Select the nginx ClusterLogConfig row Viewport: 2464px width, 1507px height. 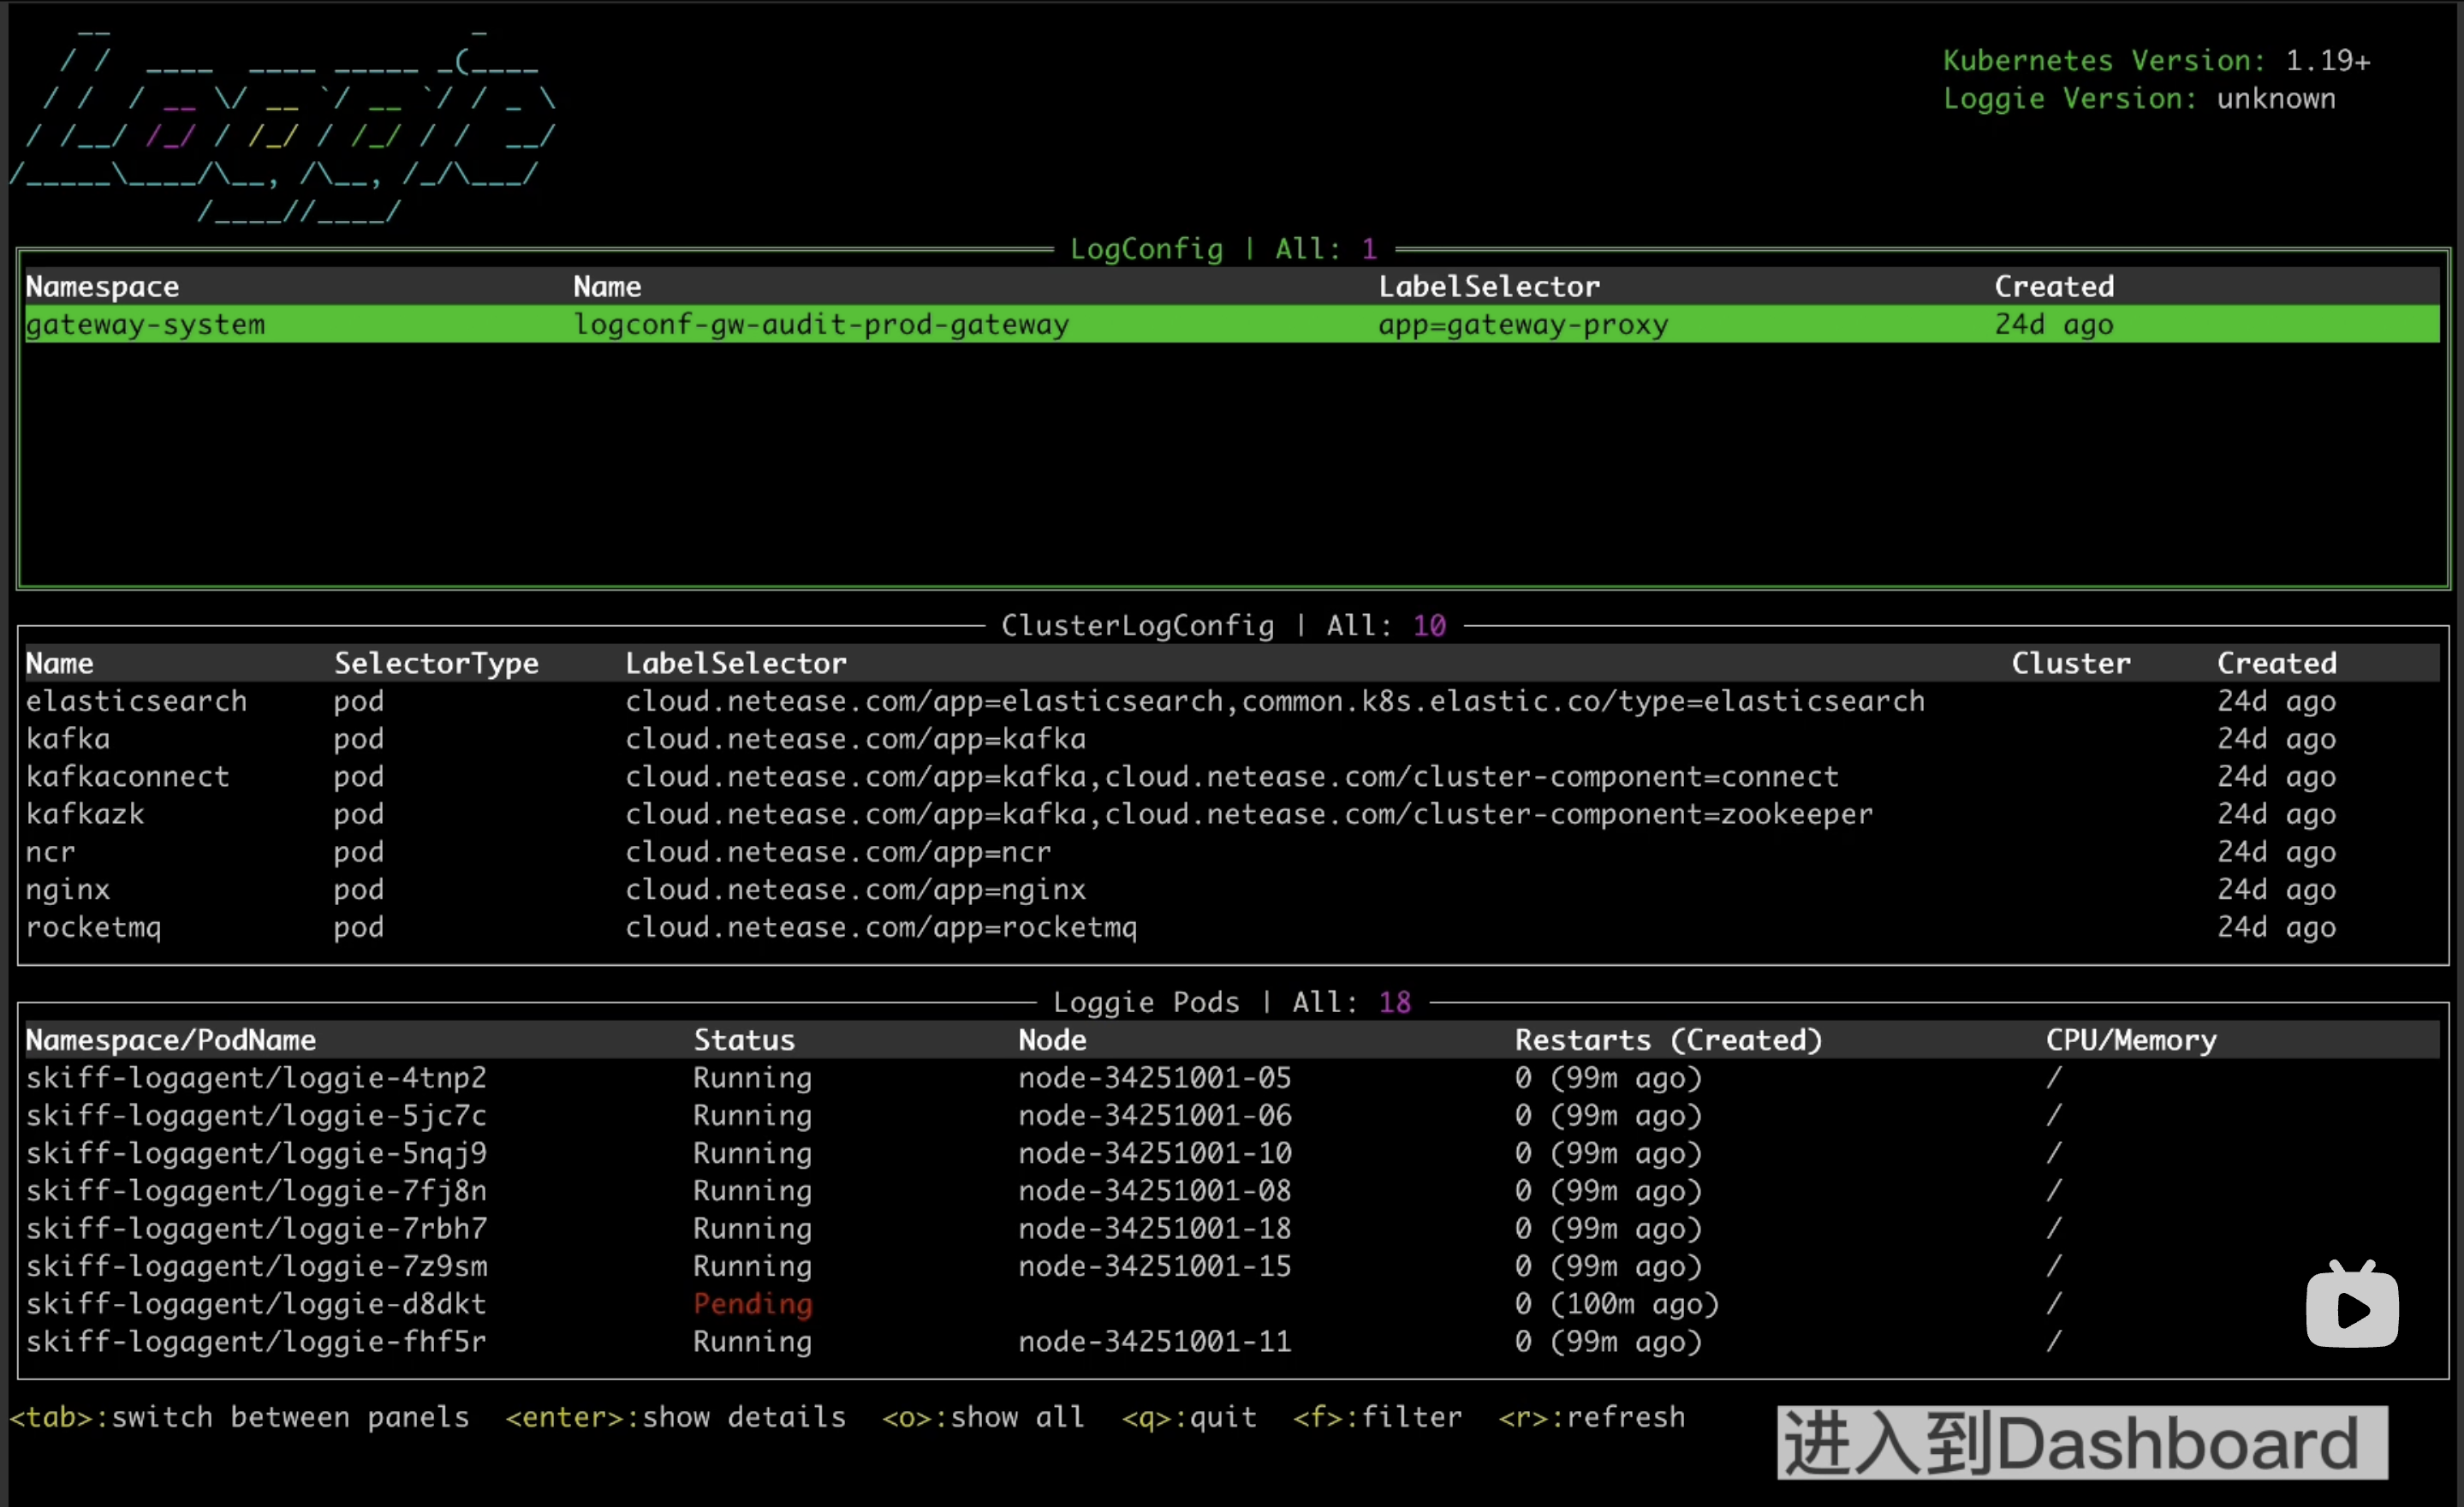(67, 890)
